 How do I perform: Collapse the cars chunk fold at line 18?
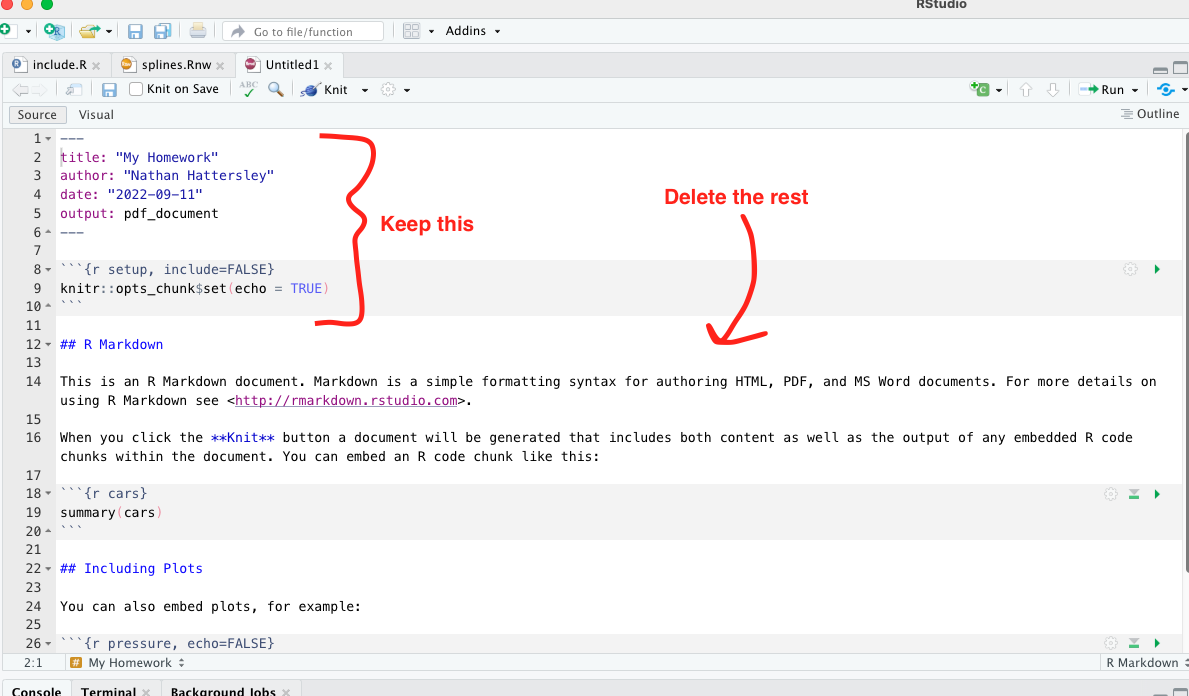coord(49,494)
